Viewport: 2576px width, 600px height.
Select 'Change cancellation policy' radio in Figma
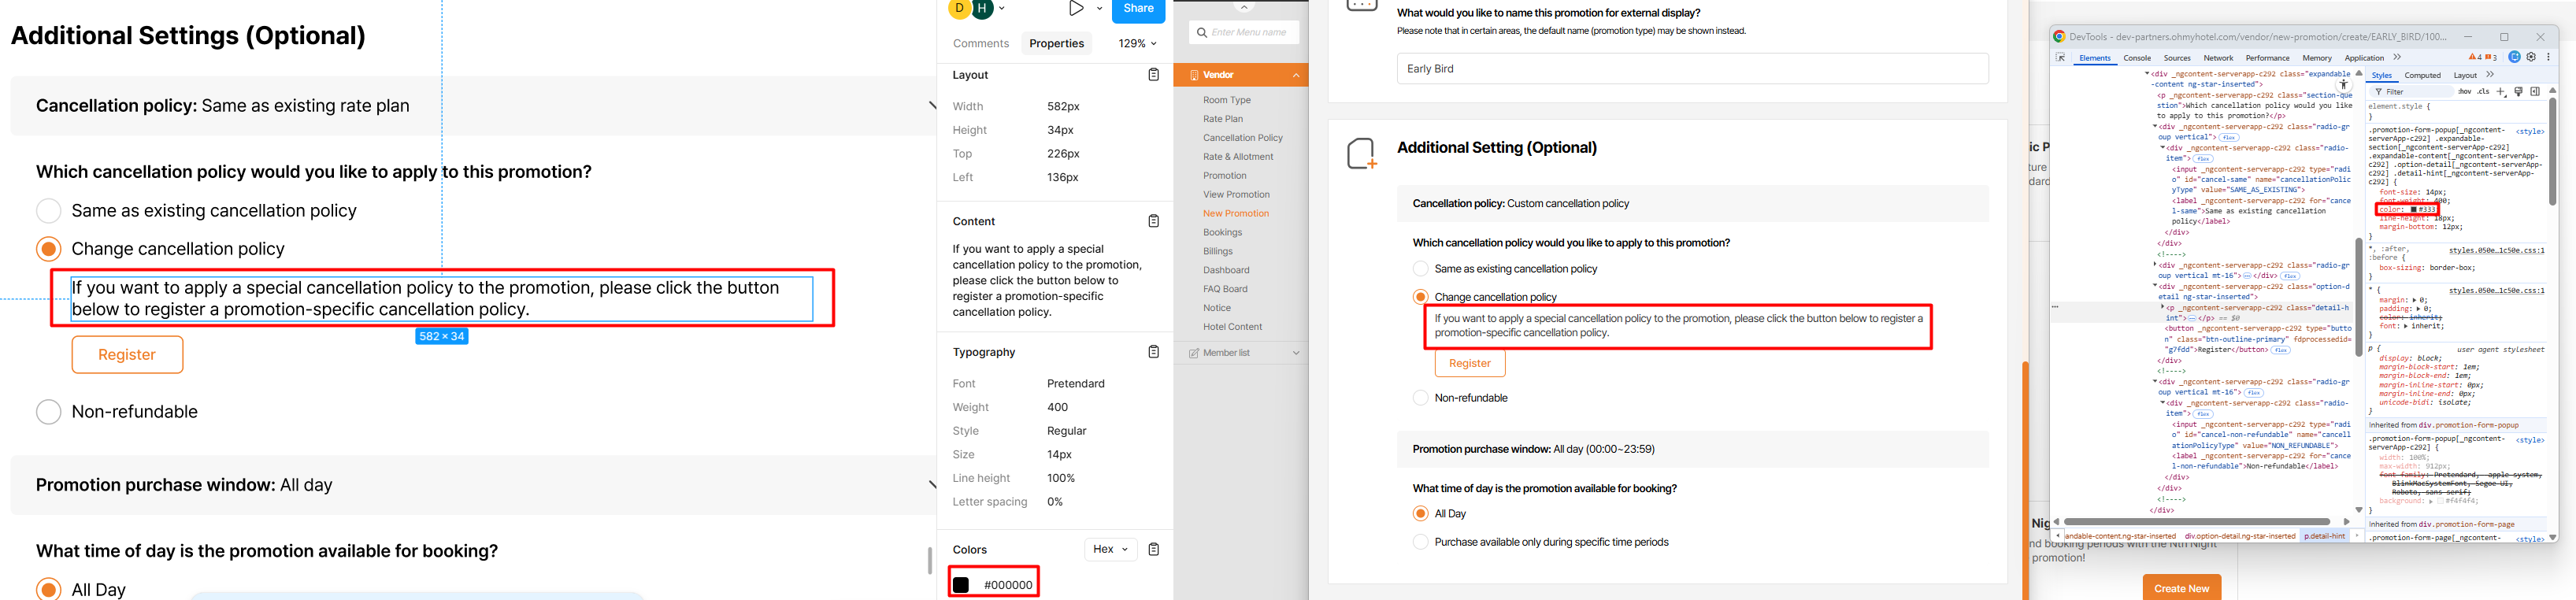[x=48, y=249]
